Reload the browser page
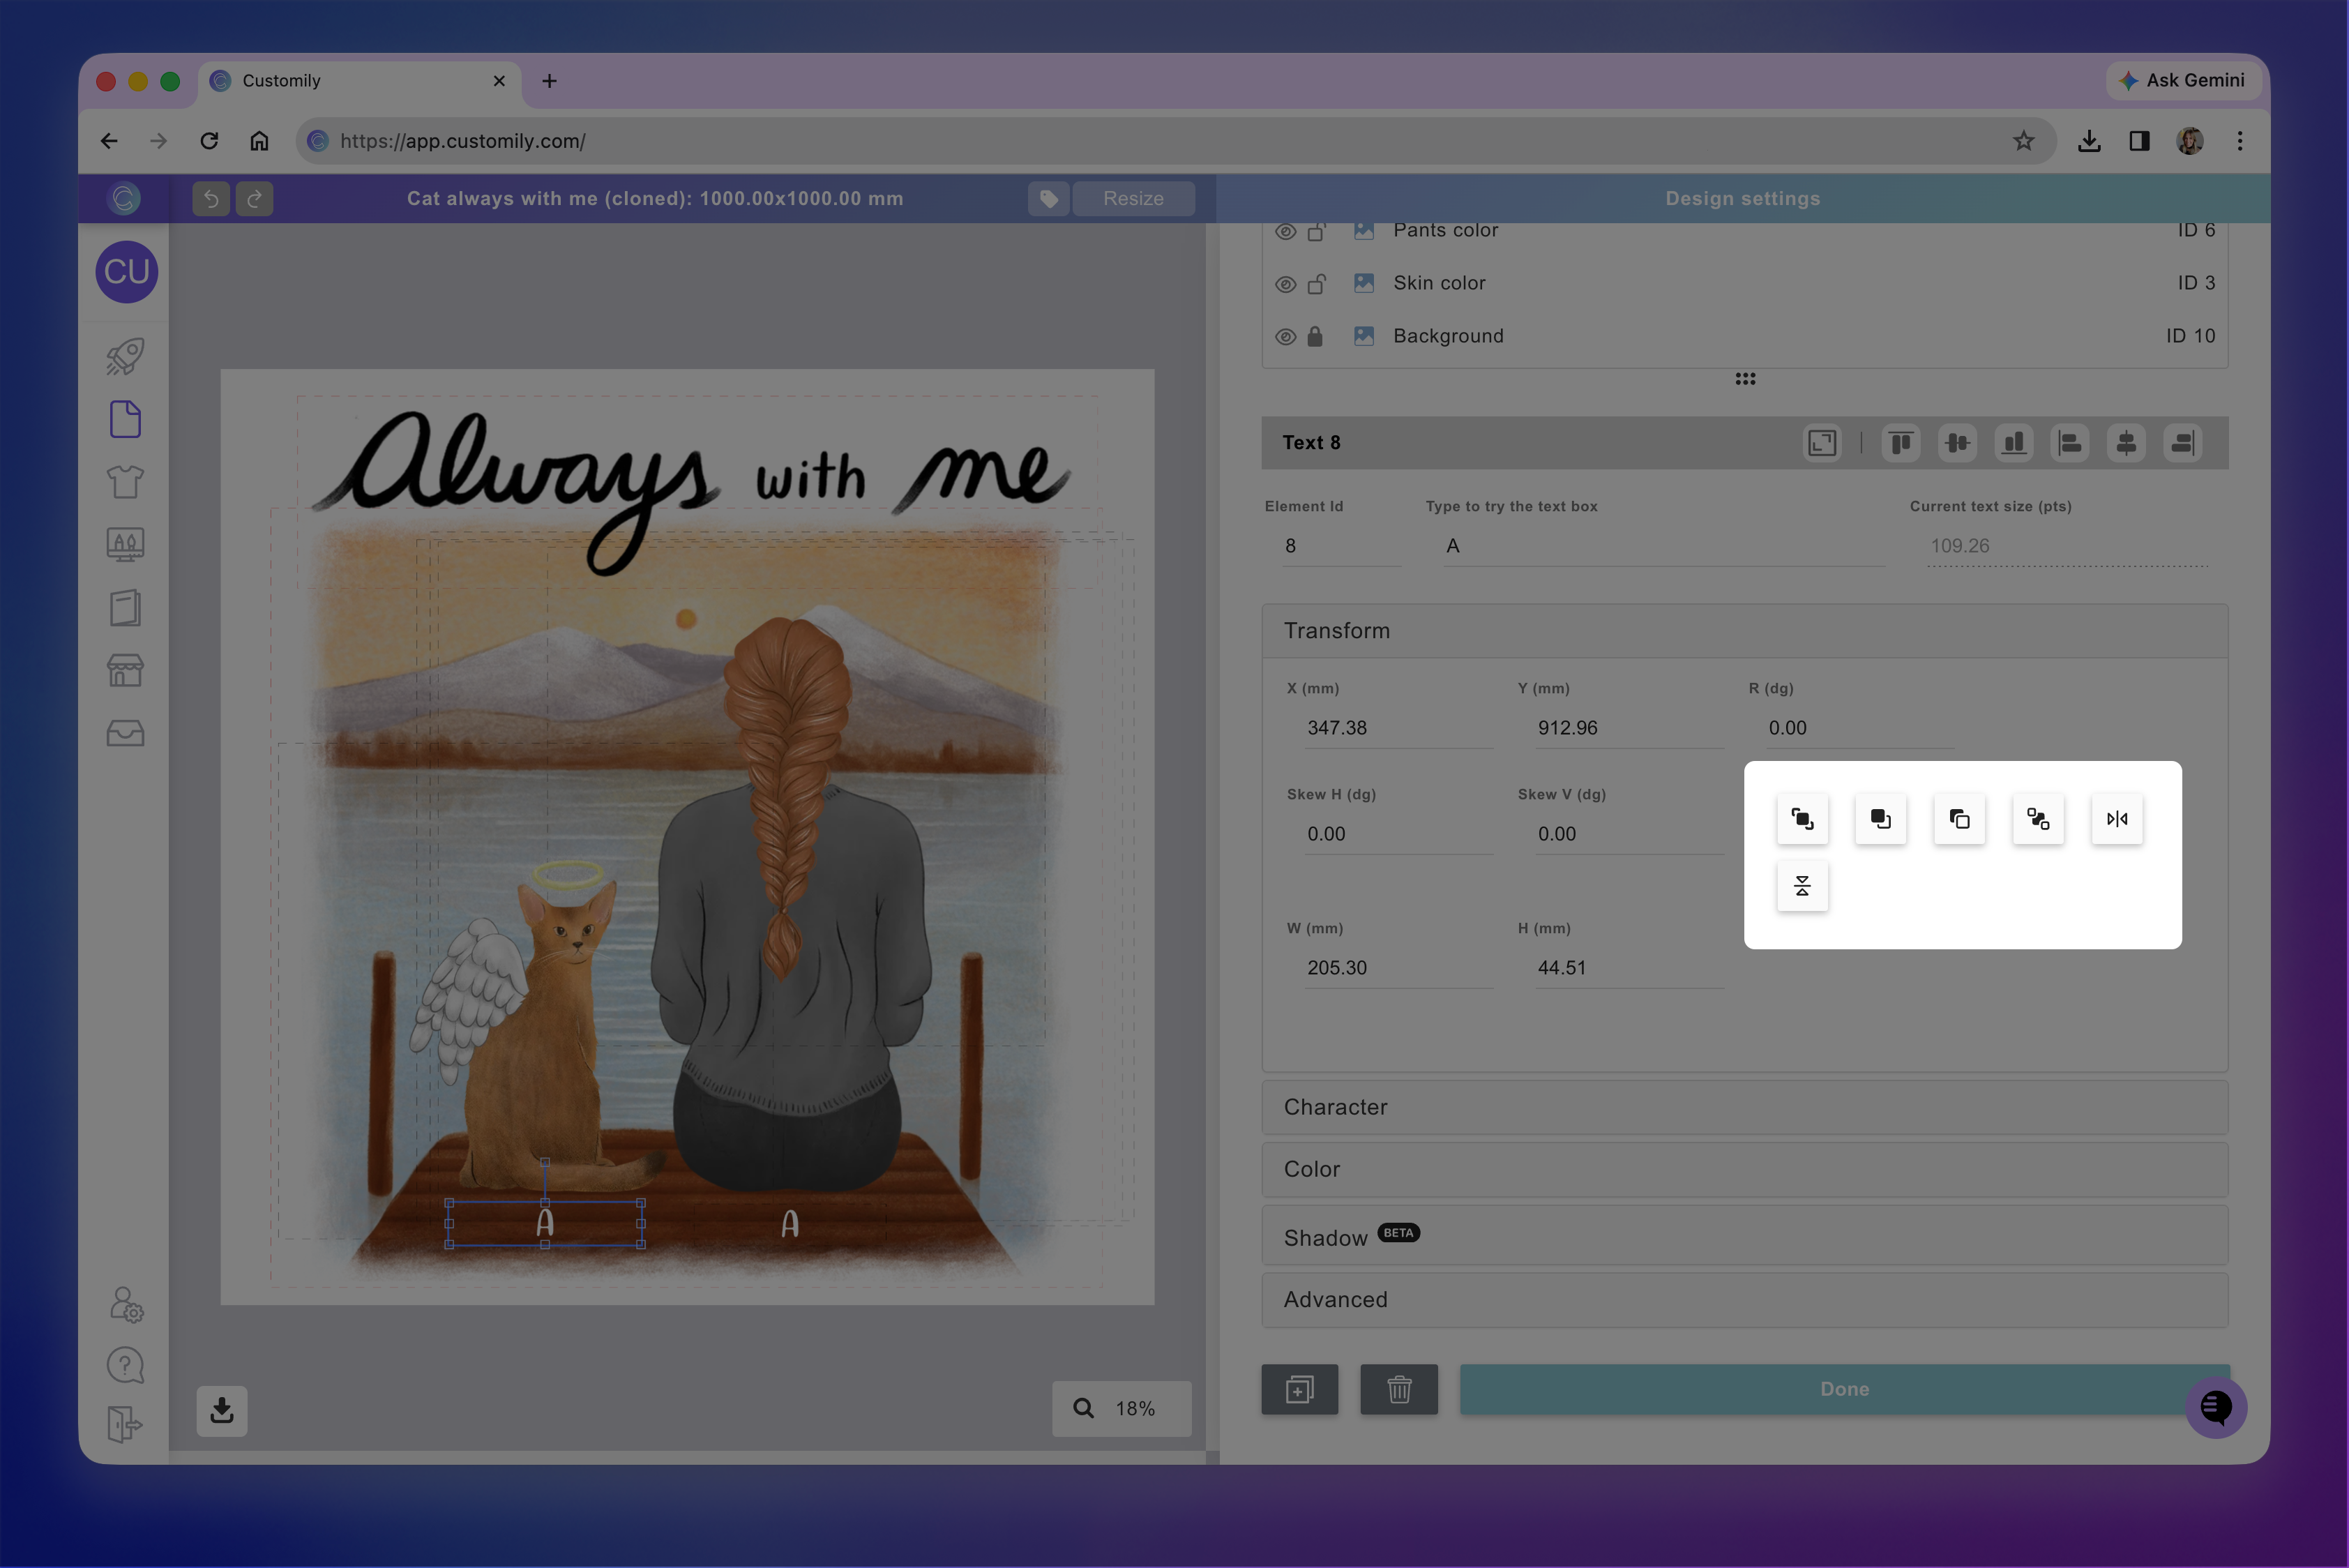Screen dimensions: 2349x1568 pos(209,142)
